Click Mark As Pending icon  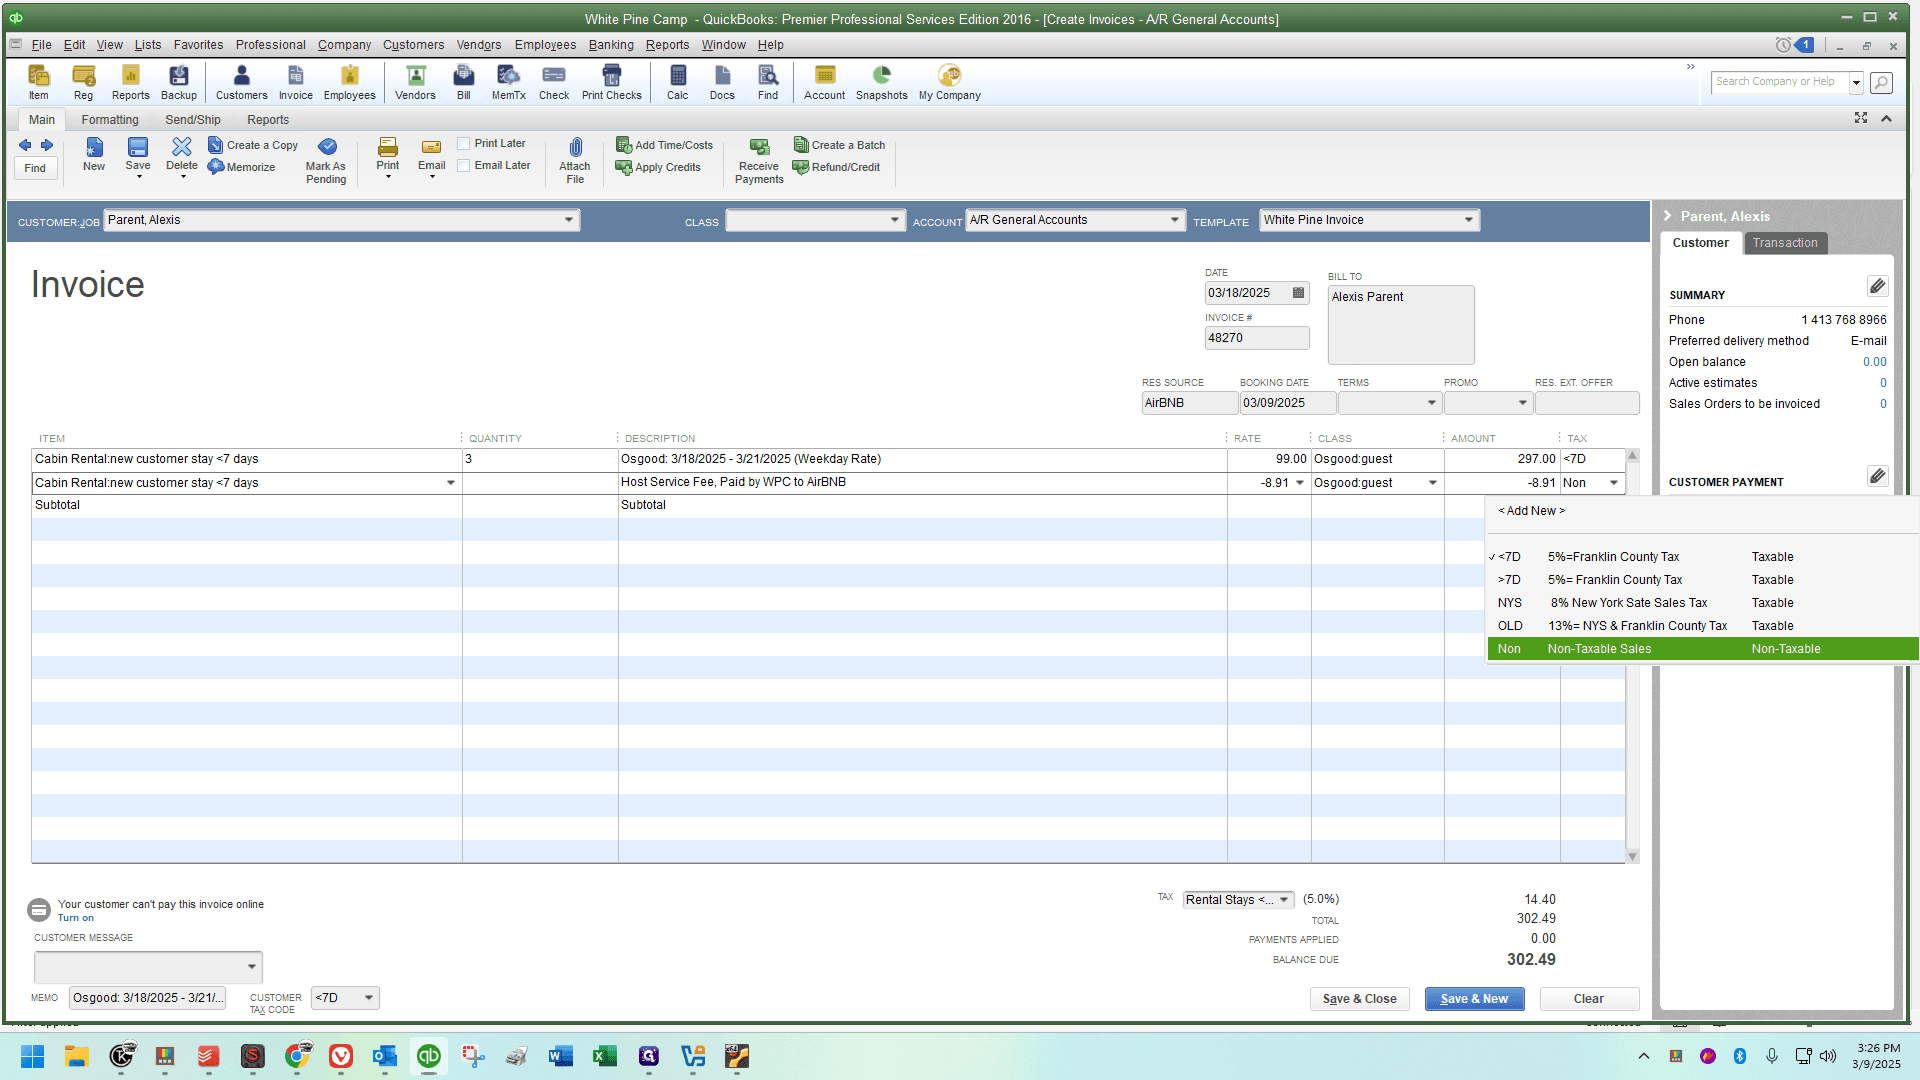point(326,160)
